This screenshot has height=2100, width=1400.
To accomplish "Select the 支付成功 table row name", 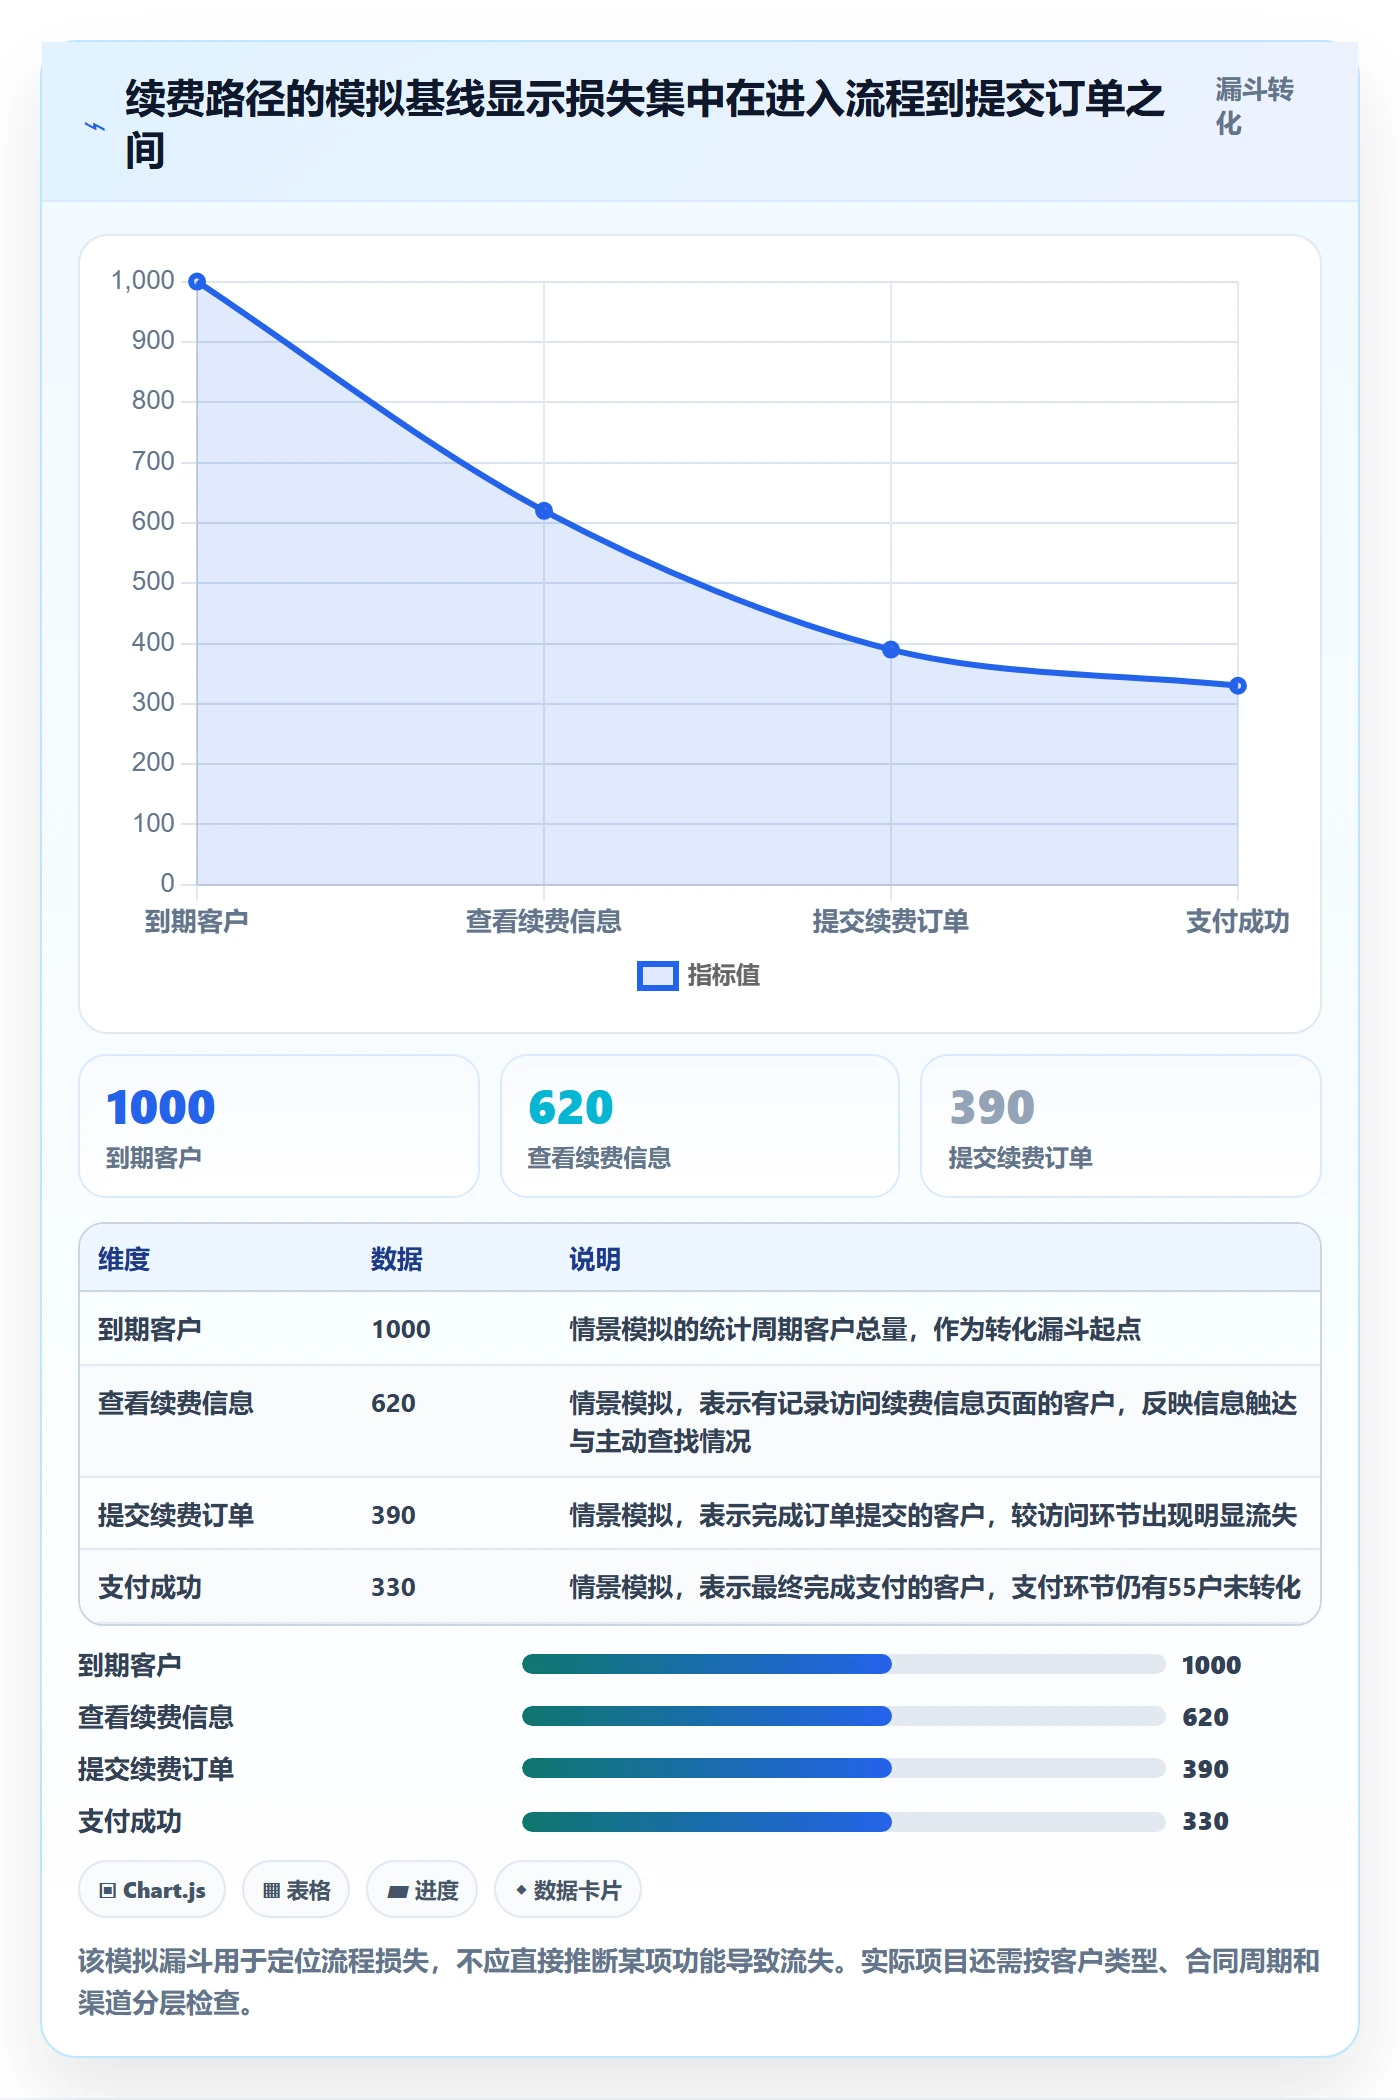I will 150,1587.
